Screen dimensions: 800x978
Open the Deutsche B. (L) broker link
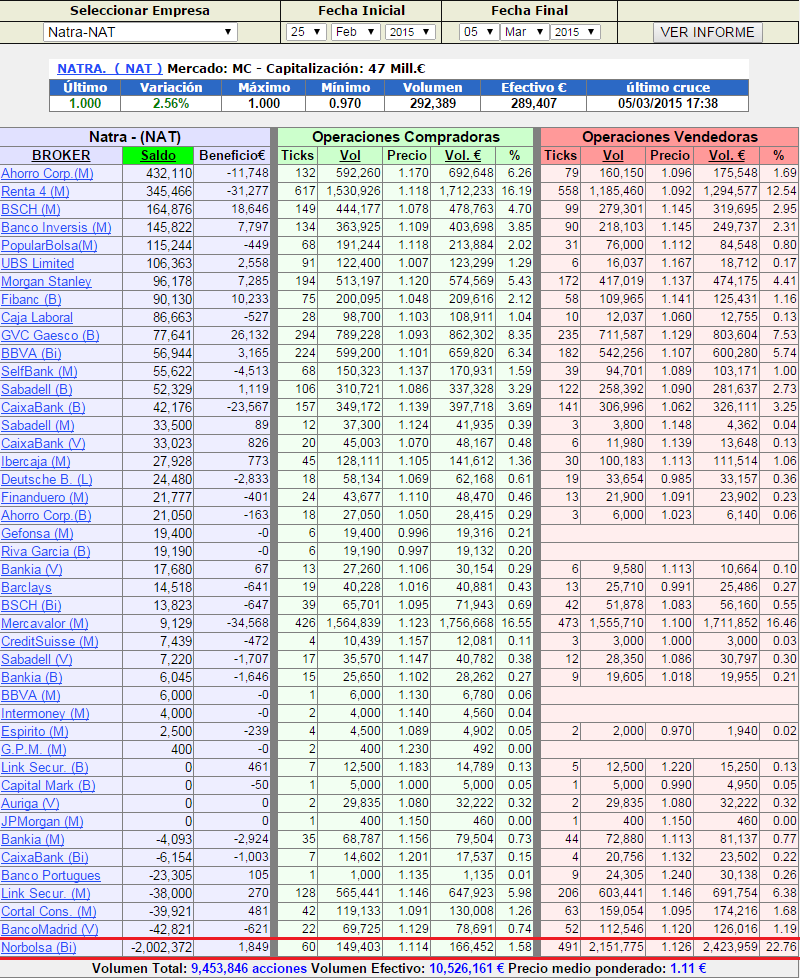47,480
